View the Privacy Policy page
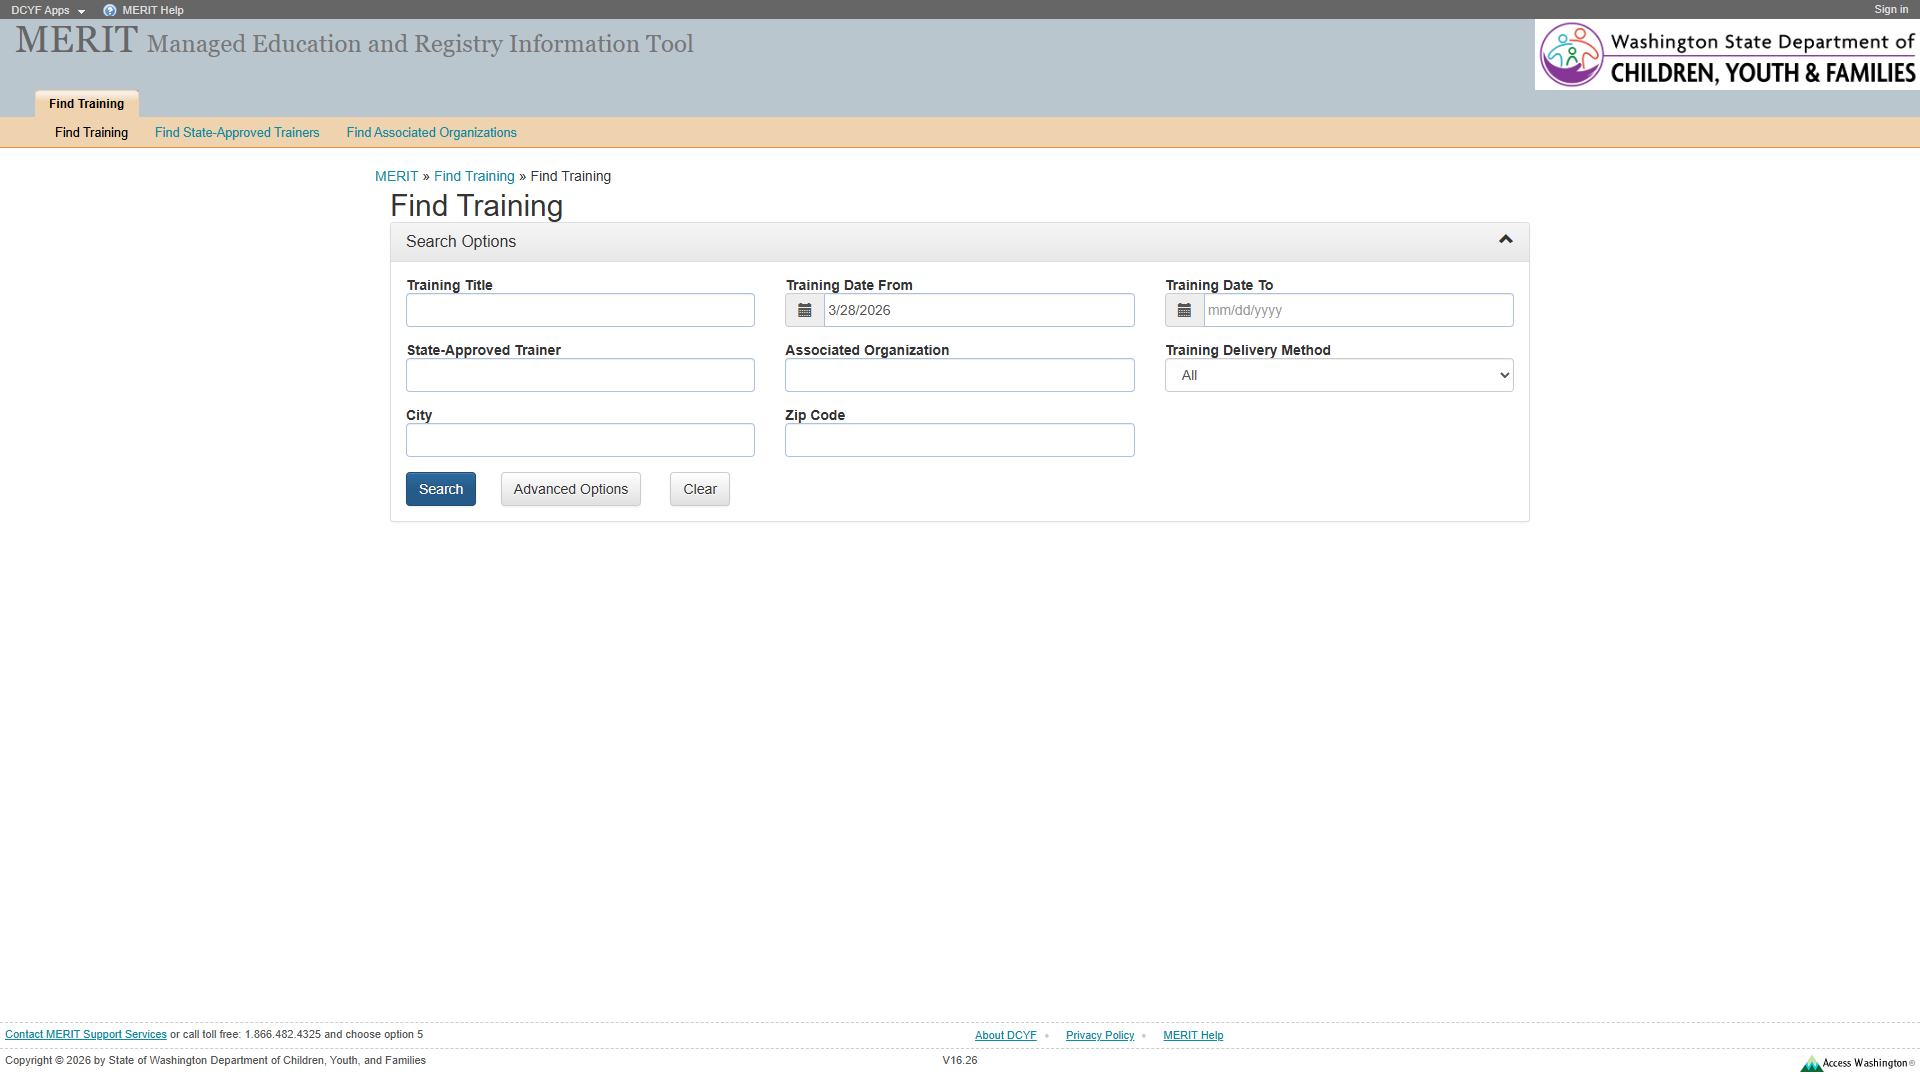 (x=1099, y=1035)
